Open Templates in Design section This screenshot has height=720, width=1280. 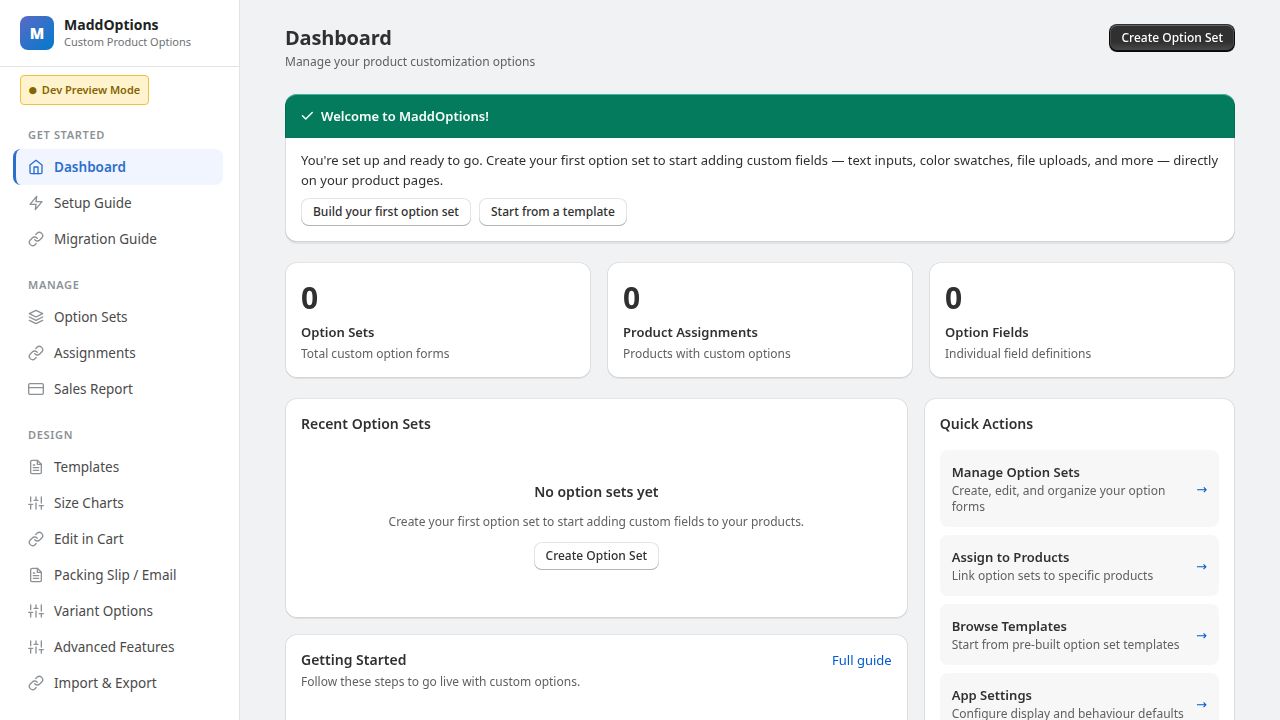click(x=119, y=467)
